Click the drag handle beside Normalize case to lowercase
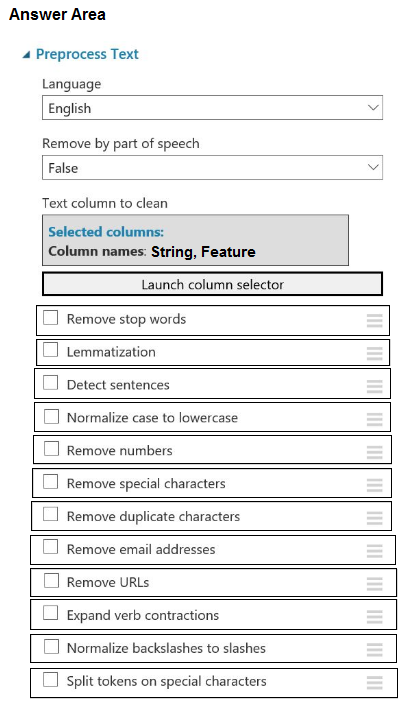The image size is (409, 709). (374, 419)
